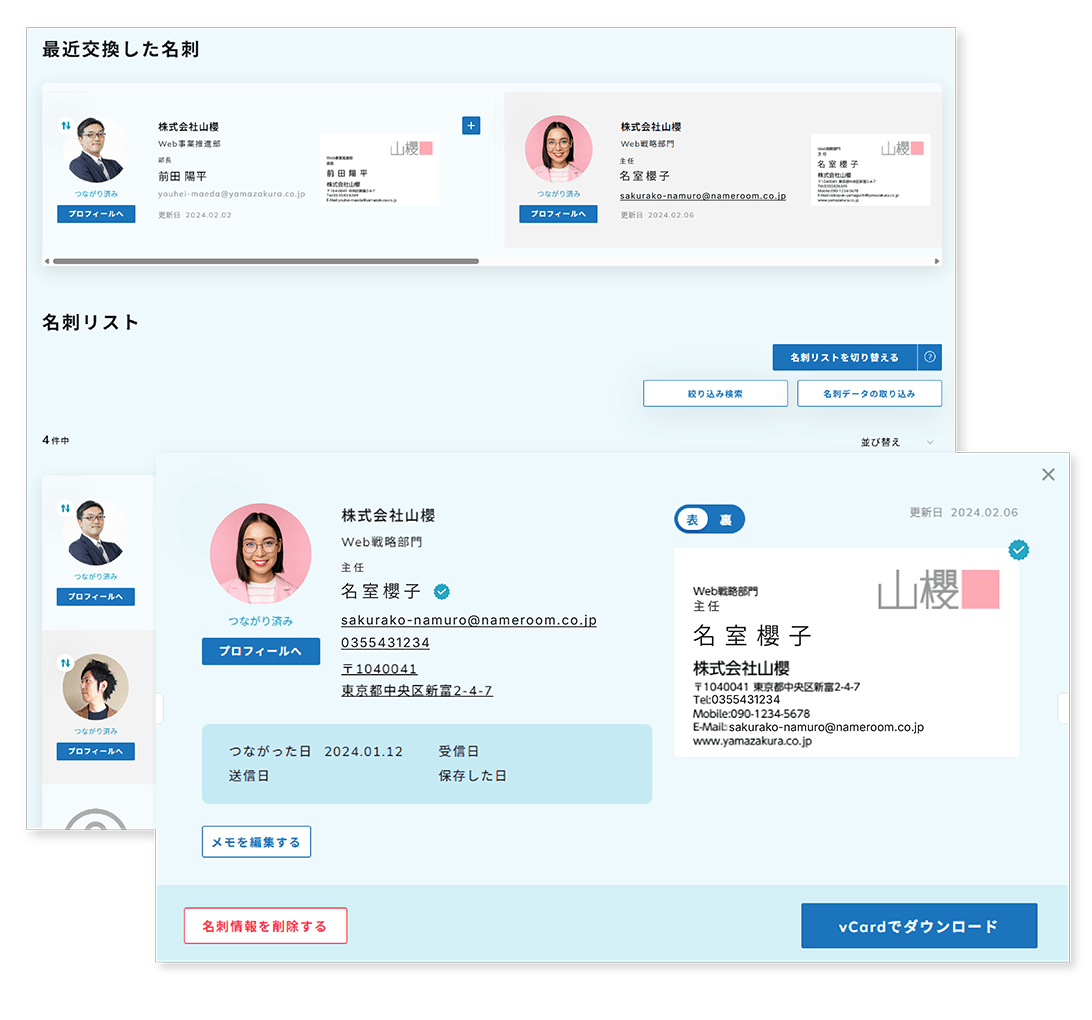Click 名室櫻子's round profile photo
Viewport: 1092px width, 1020px height.
tap(261, 554)
